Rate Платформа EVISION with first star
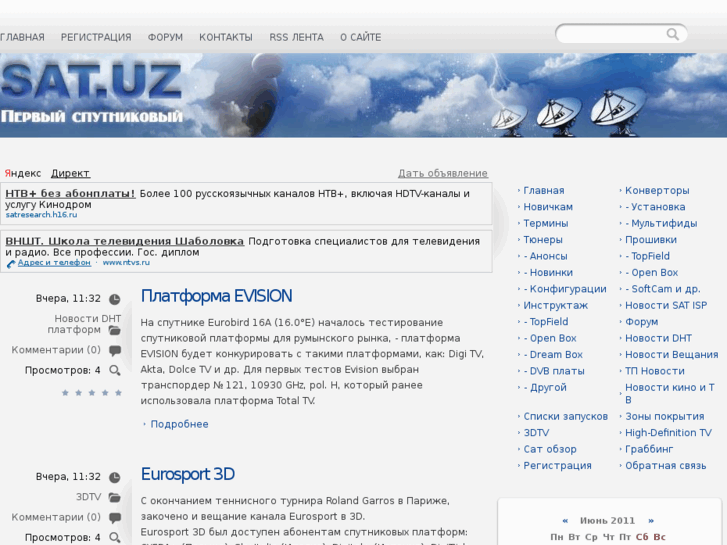727x545 pixels. coord(65,393)
